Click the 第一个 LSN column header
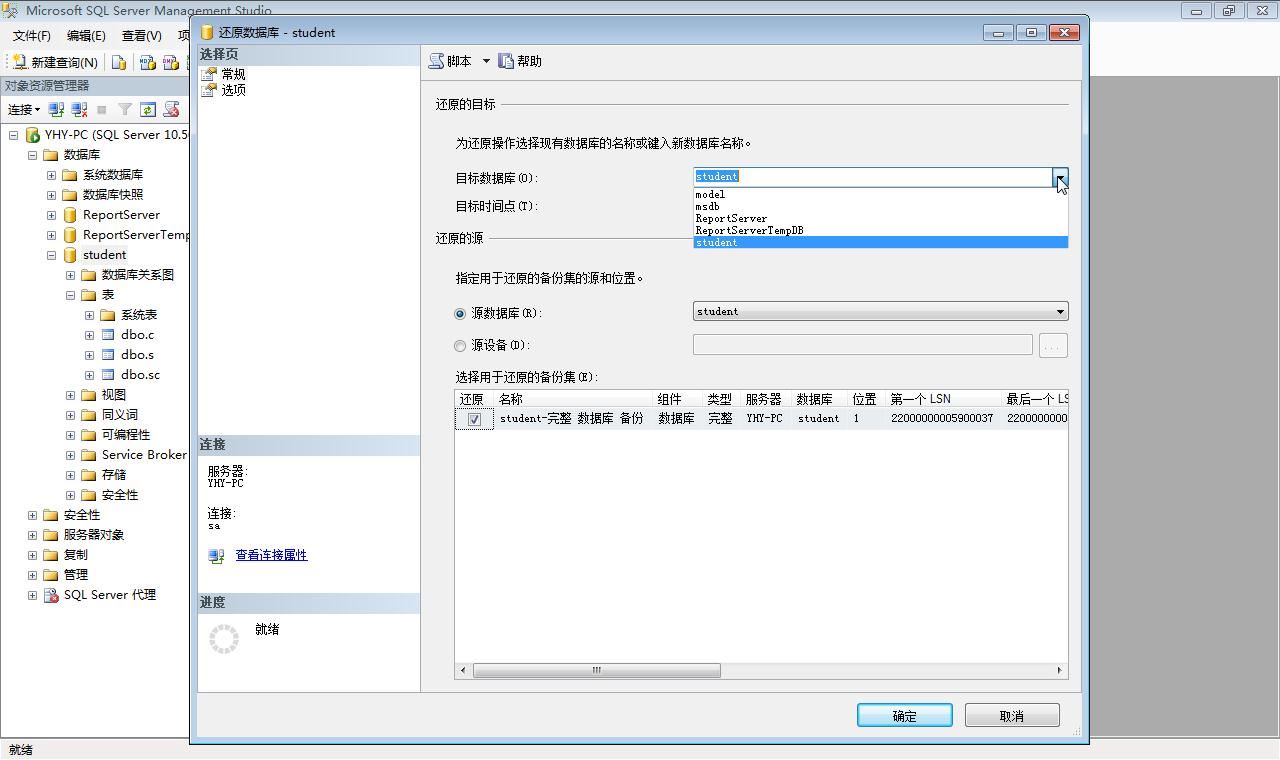Screen dimensions: 1280x760 [x=944, y=399]
